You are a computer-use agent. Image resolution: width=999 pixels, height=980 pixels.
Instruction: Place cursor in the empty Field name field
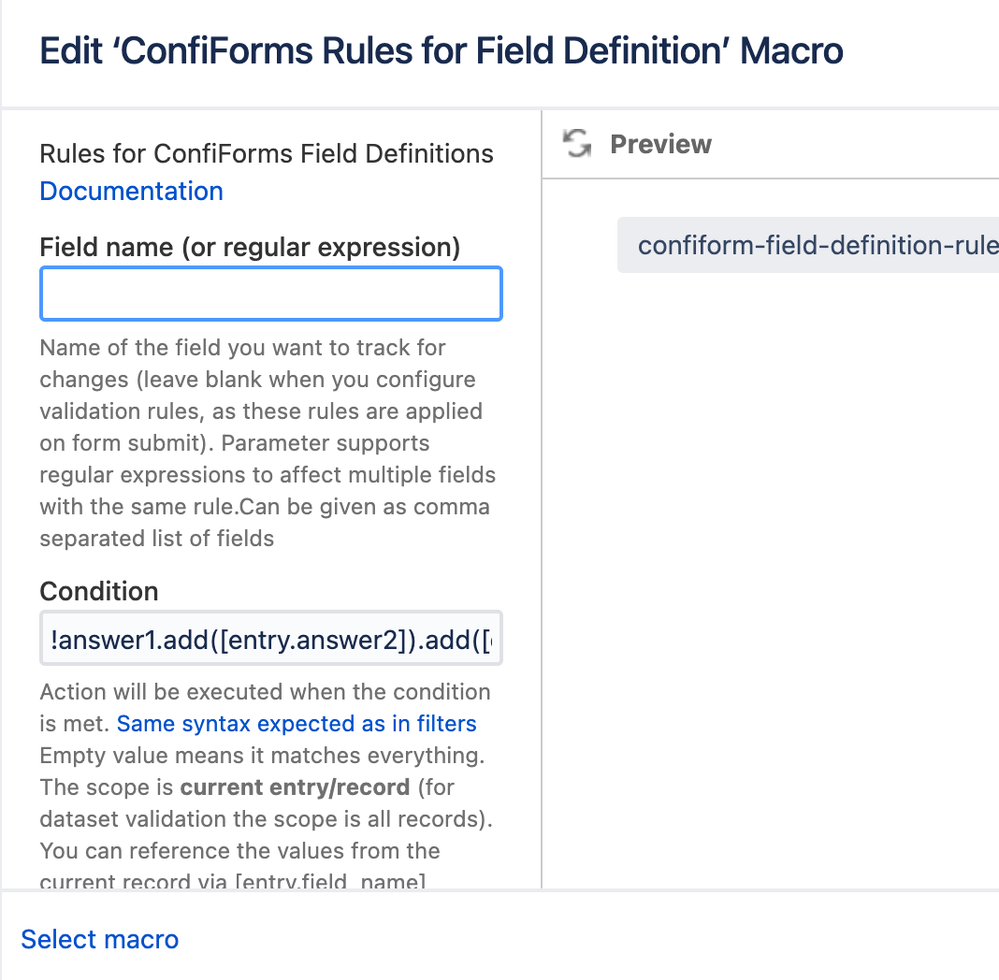[270, 293]
